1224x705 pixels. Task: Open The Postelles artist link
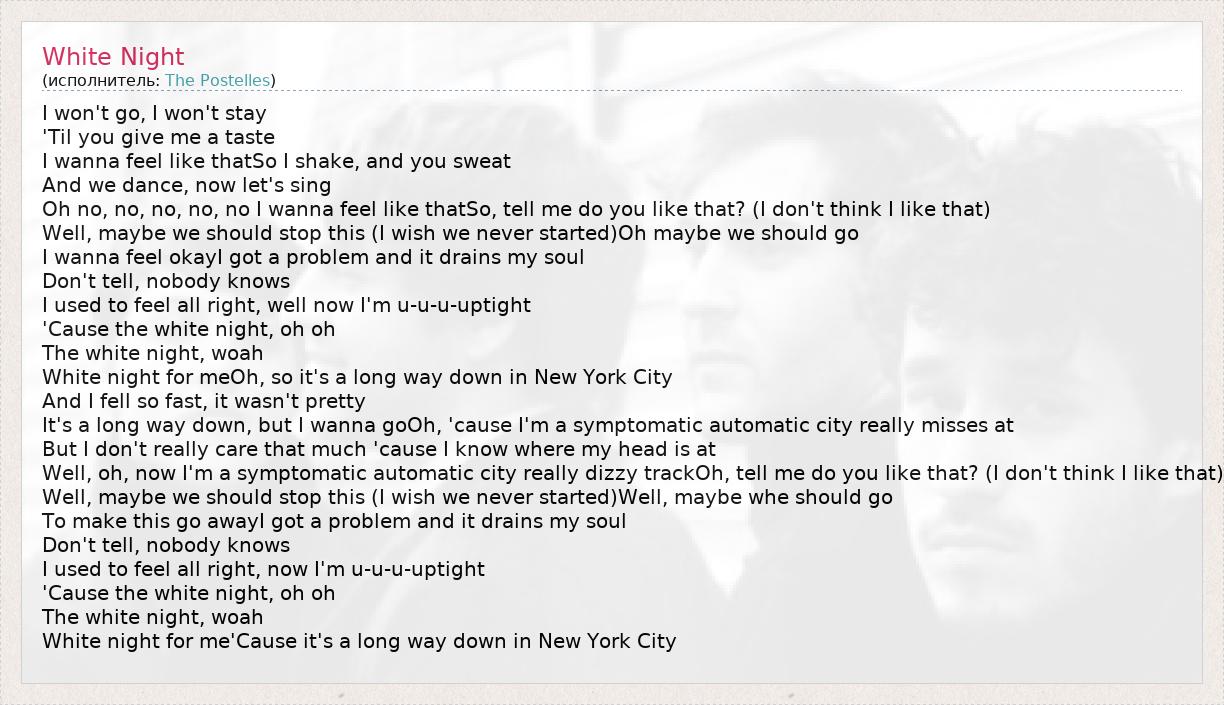(217, 80)
